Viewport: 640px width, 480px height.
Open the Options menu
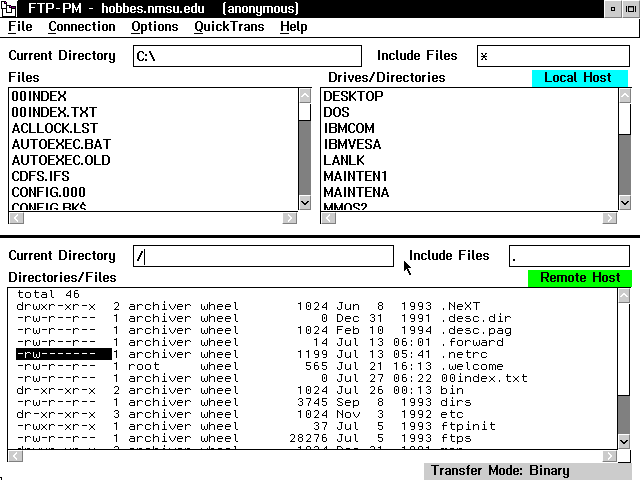coord(155,27)
